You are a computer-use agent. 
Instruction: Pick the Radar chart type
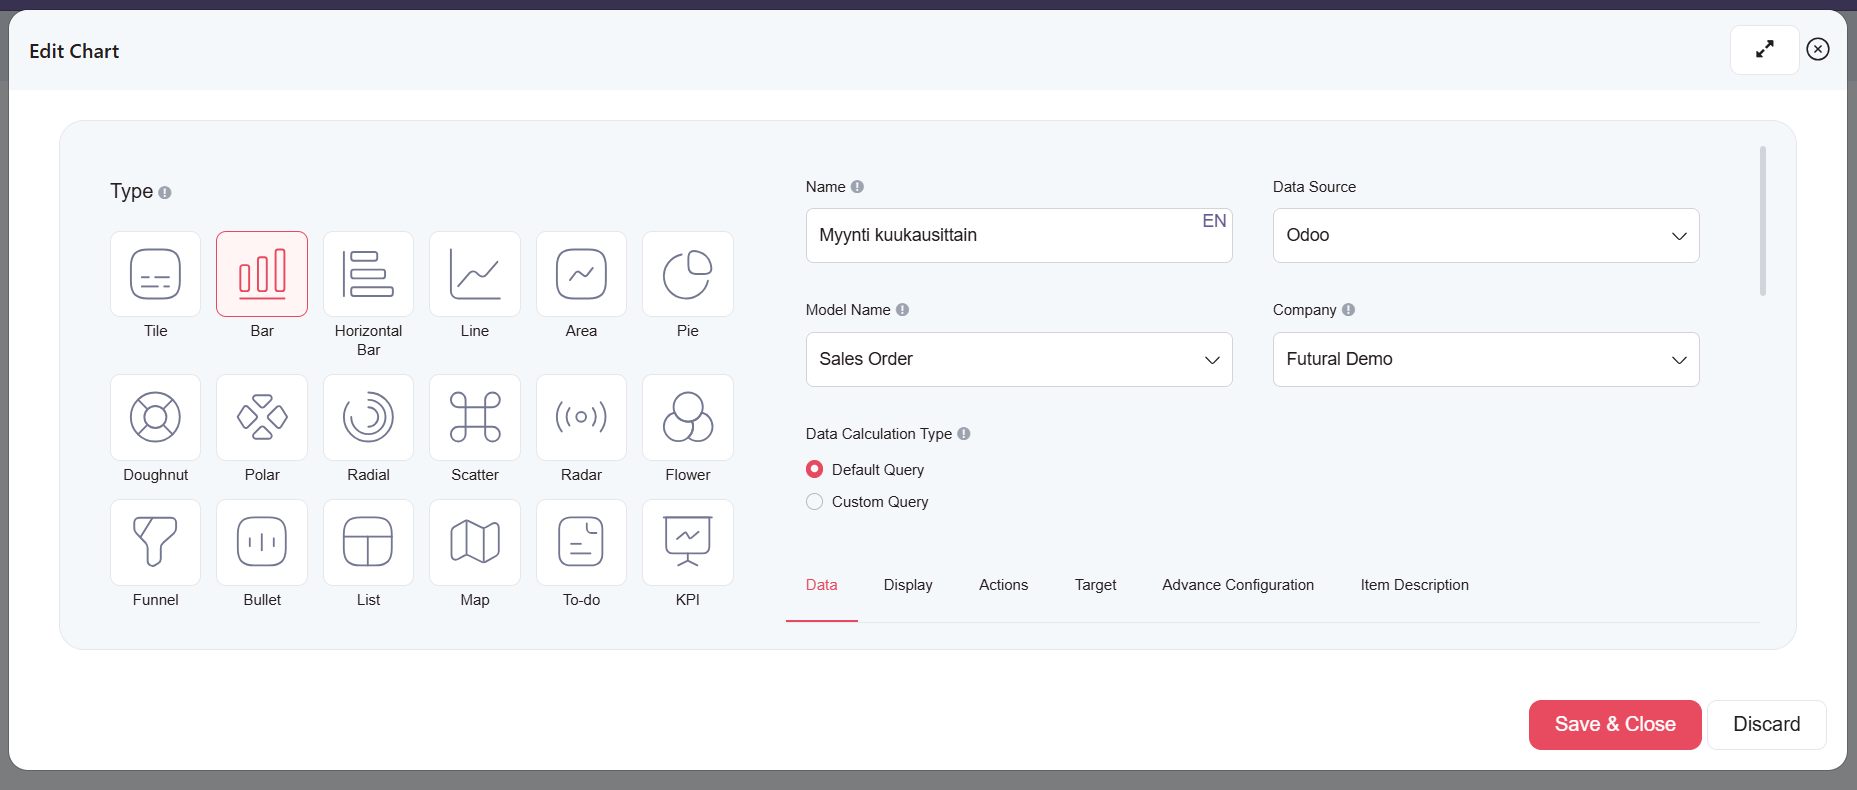click(x=581, y=417)
